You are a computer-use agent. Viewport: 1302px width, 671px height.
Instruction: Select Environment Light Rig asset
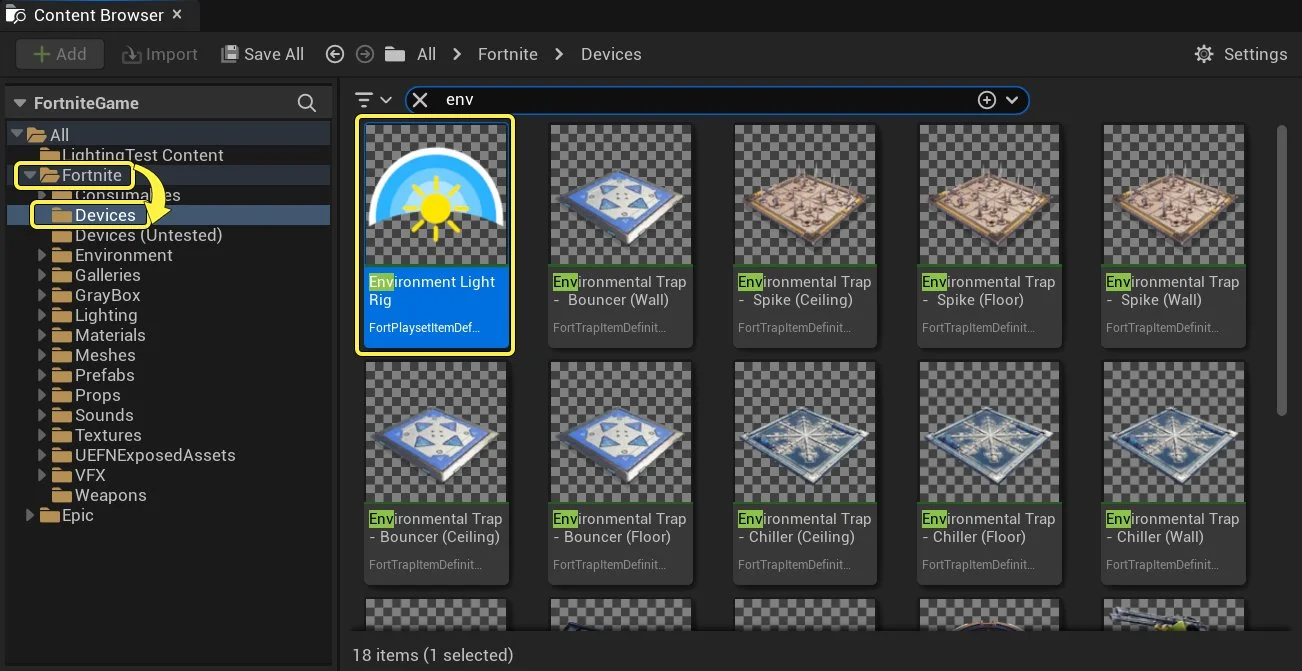tap(436, 235)
